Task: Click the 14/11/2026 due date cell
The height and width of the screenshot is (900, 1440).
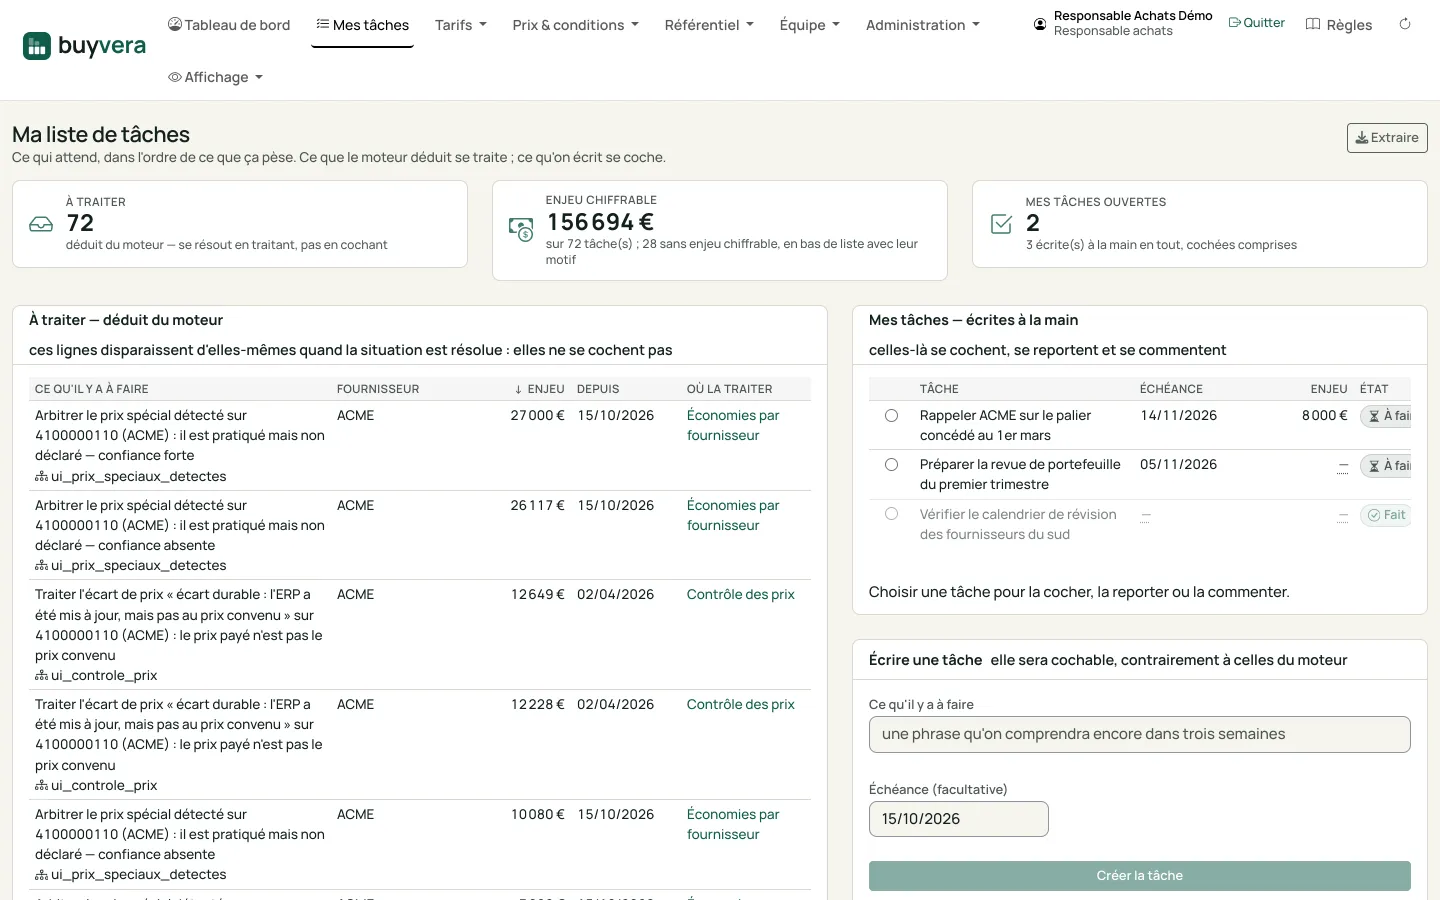Action: 1178,416
